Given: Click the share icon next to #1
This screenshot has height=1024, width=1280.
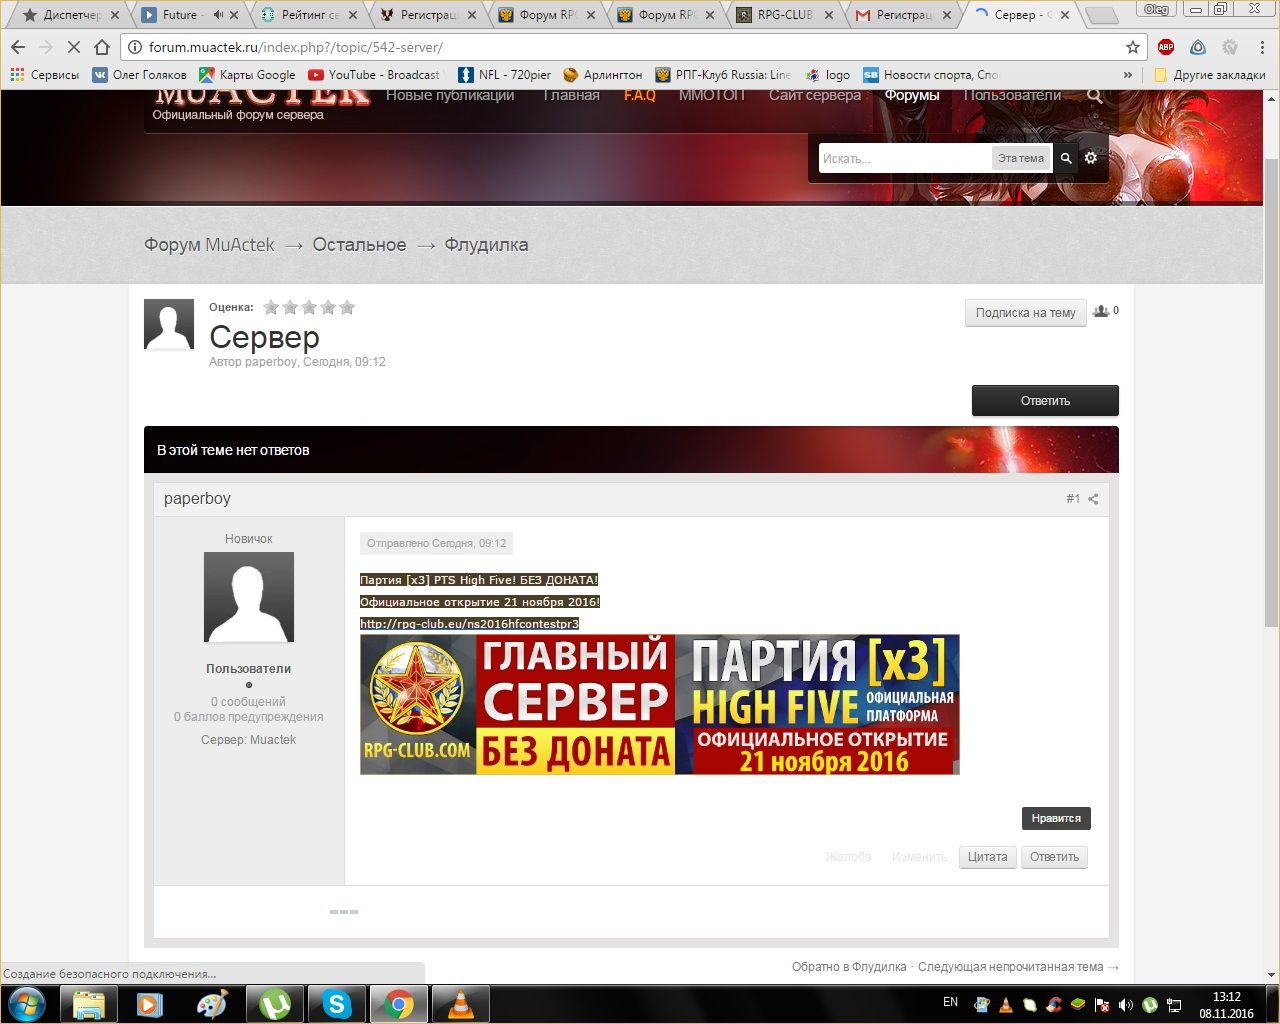Looking at the screenshot, I should click(1093, 499).
